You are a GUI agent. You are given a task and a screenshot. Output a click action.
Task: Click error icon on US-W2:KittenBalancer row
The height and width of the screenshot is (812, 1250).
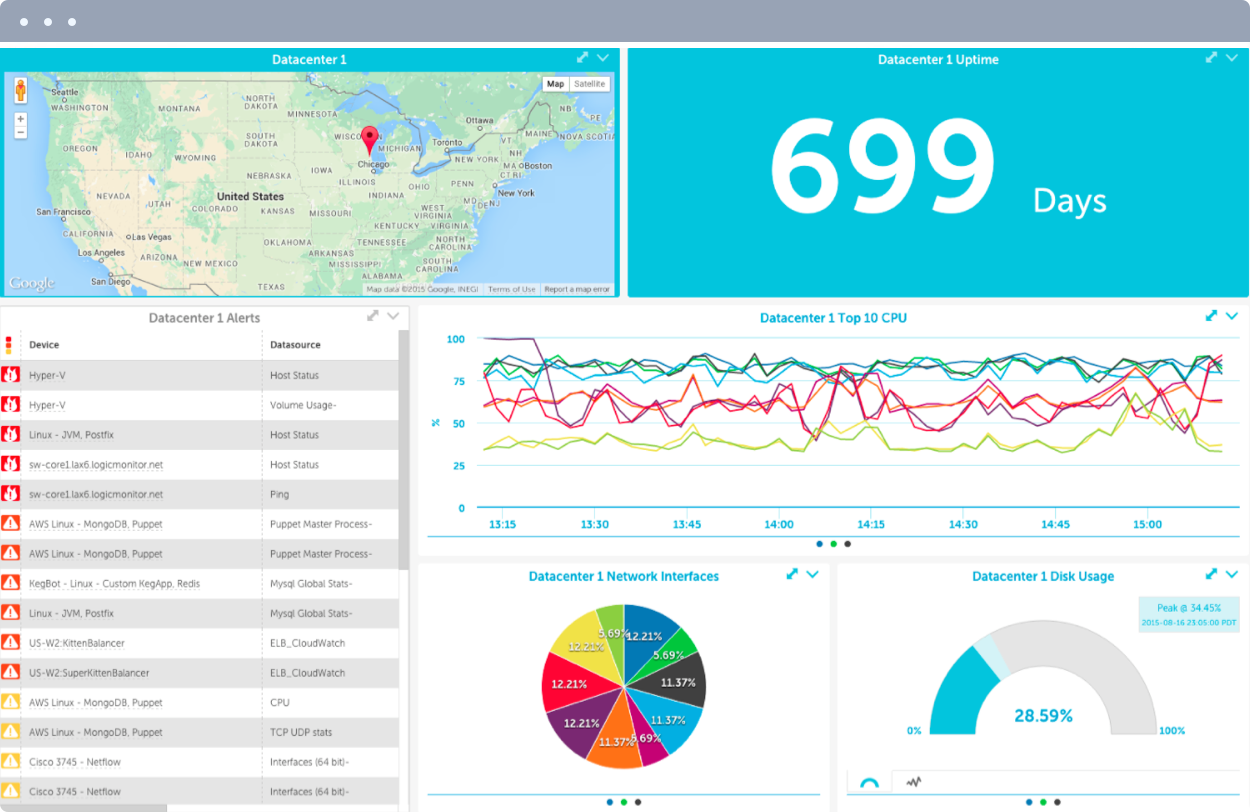pyautogui.click(x=10, y=643)
